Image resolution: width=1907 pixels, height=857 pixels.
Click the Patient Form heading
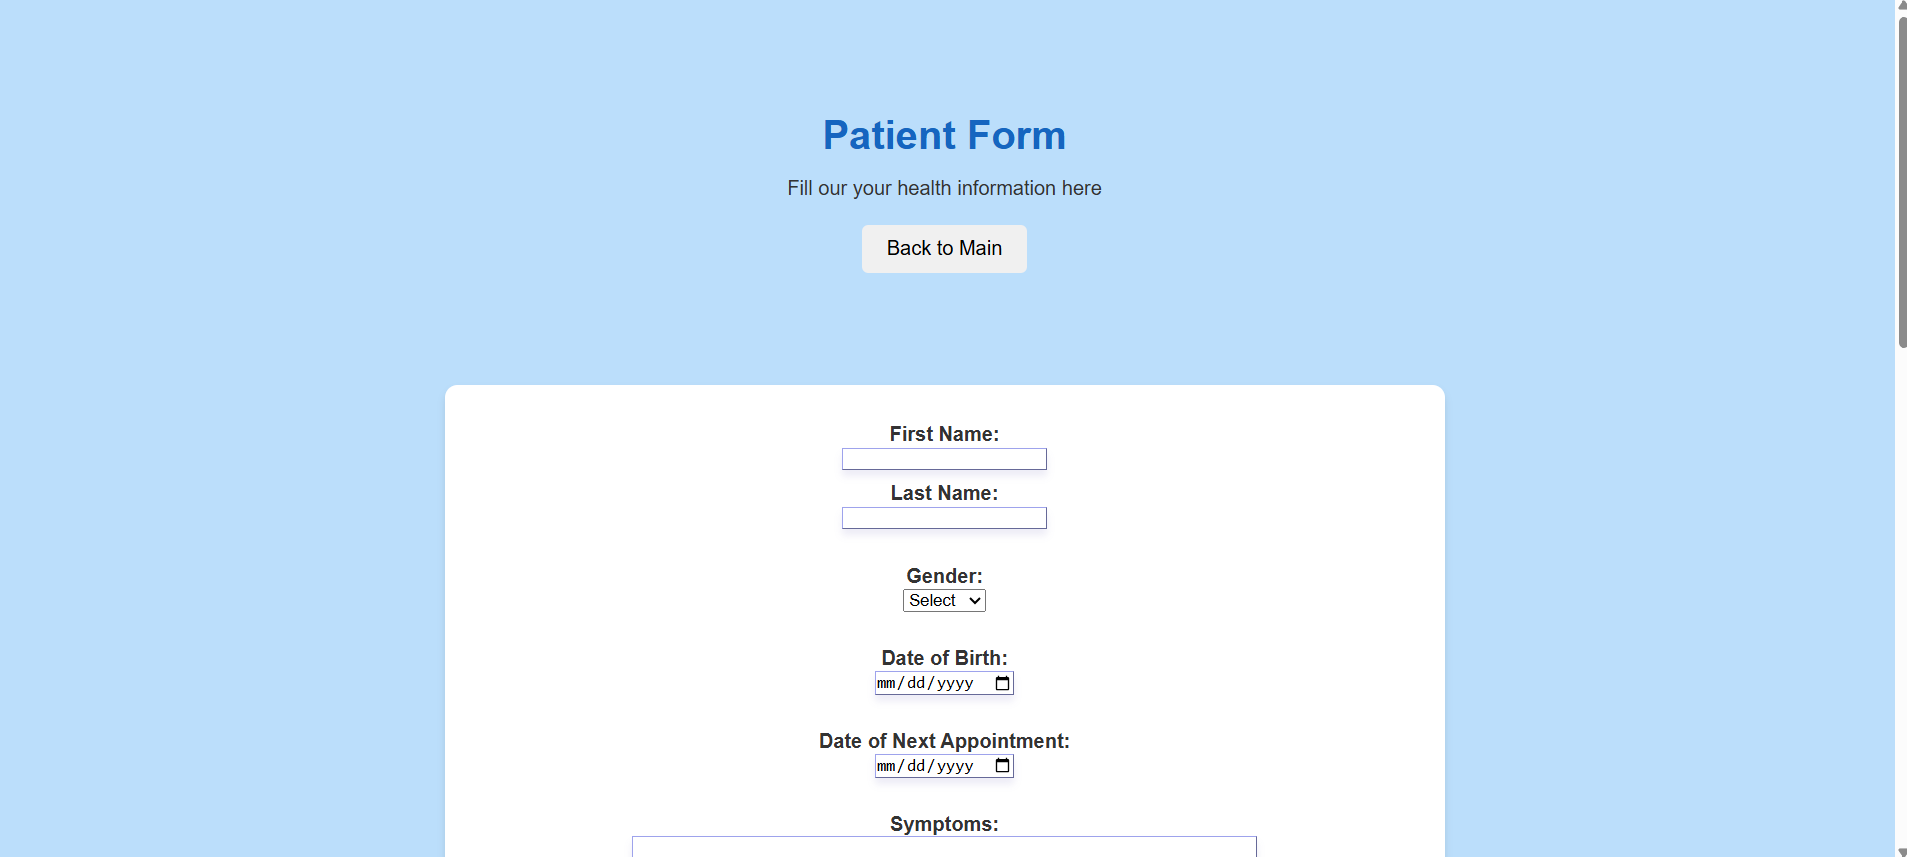[x=944, y=135]
